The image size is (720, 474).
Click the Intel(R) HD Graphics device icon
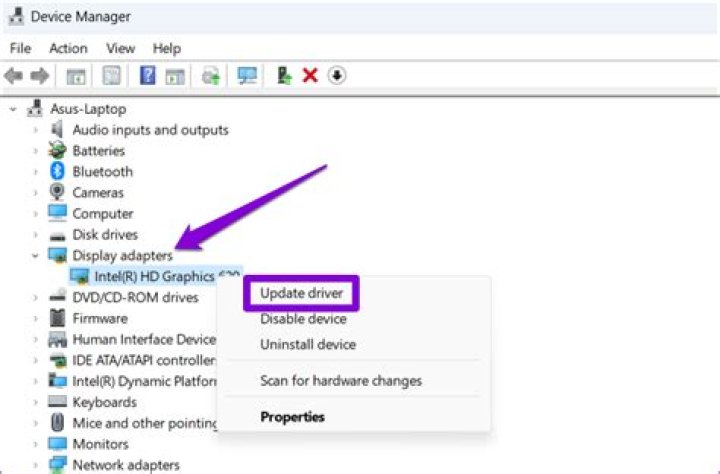point(79,276)
